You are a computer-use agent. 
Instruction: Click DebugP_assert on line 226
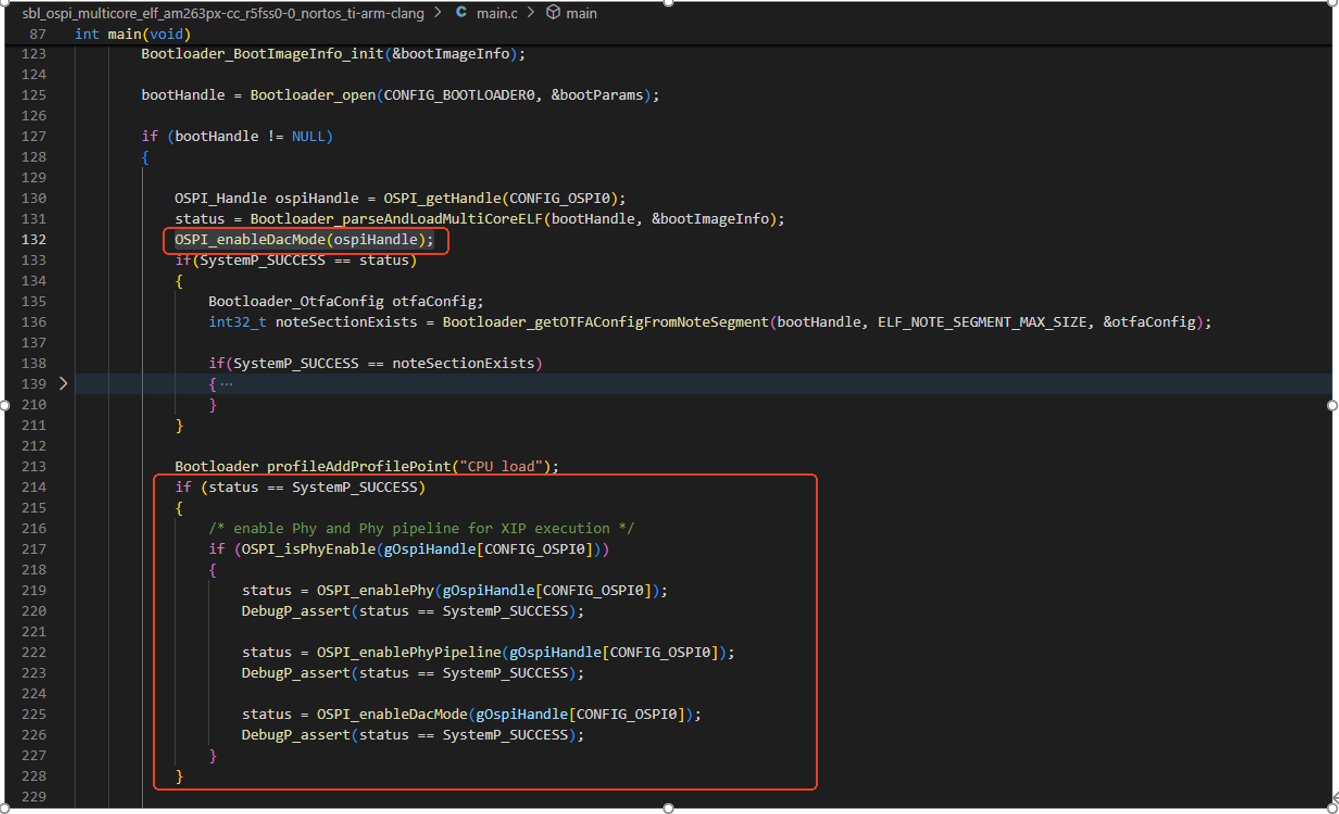(x=296, y=735)
